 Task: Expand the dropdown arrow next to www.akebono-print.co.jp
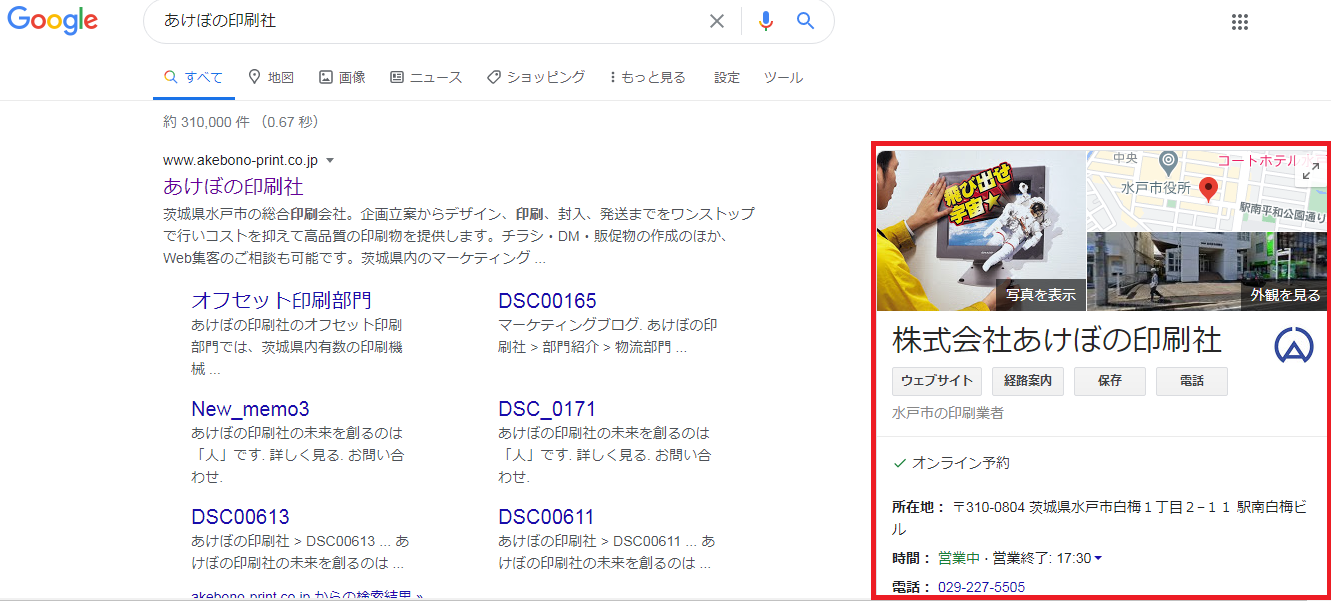click(330, 160)
